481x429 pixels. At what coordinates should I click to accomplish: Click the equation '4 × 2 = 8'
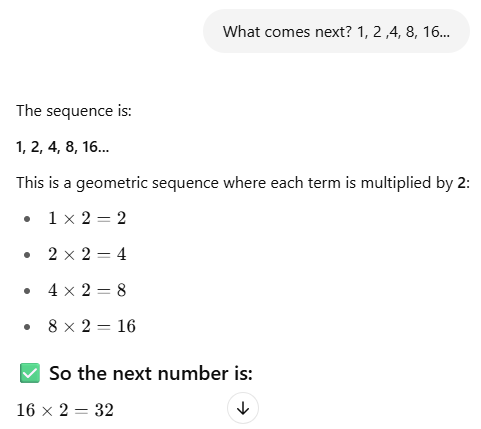pyautogui.click(x=87, y=290)
